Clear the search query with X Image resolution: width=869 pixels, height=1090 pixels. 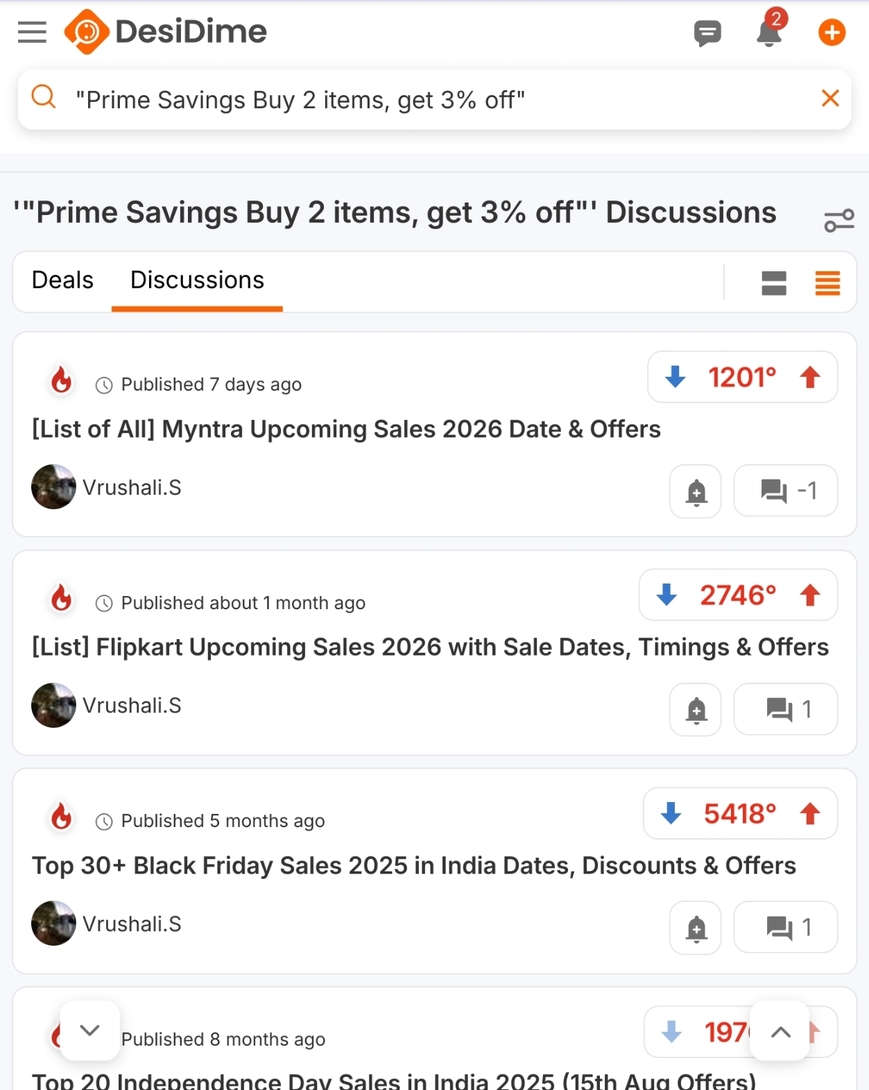[829, 98]
